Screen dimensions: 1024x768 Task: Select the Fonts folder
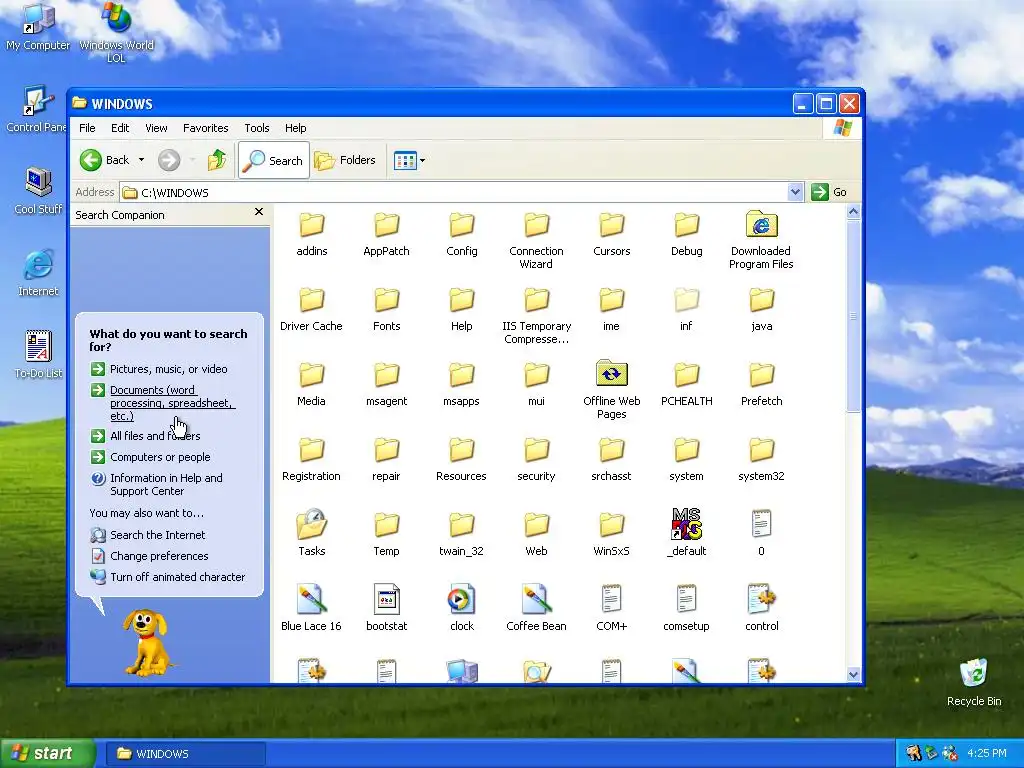pos(387,309)
